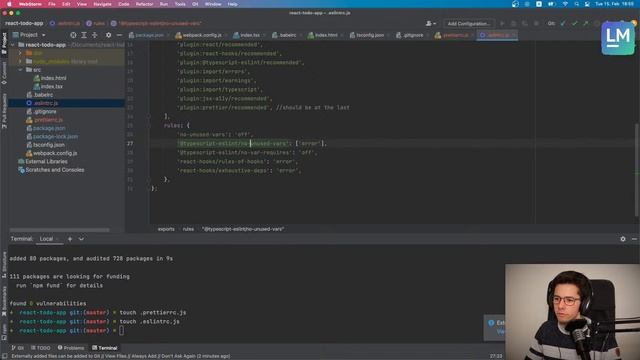Open the Pull Requests side tool strip

click(4, 111)
